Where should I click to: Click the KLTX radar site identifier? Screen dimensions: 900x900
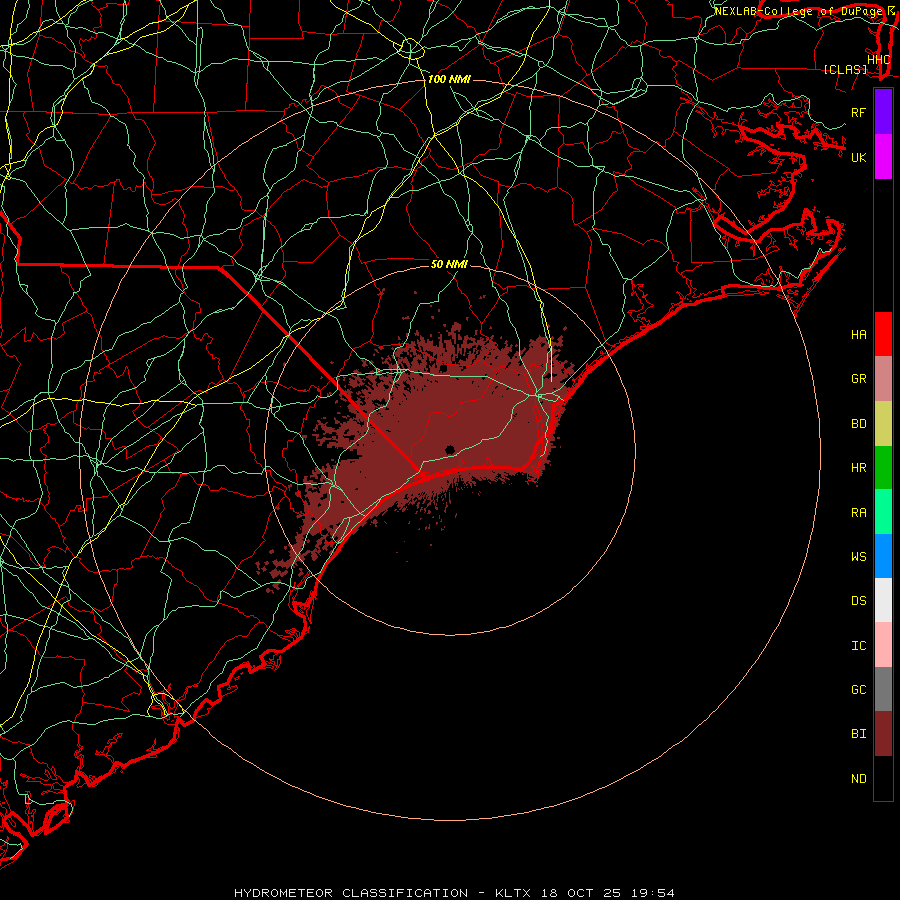click(x=513, y=893)
